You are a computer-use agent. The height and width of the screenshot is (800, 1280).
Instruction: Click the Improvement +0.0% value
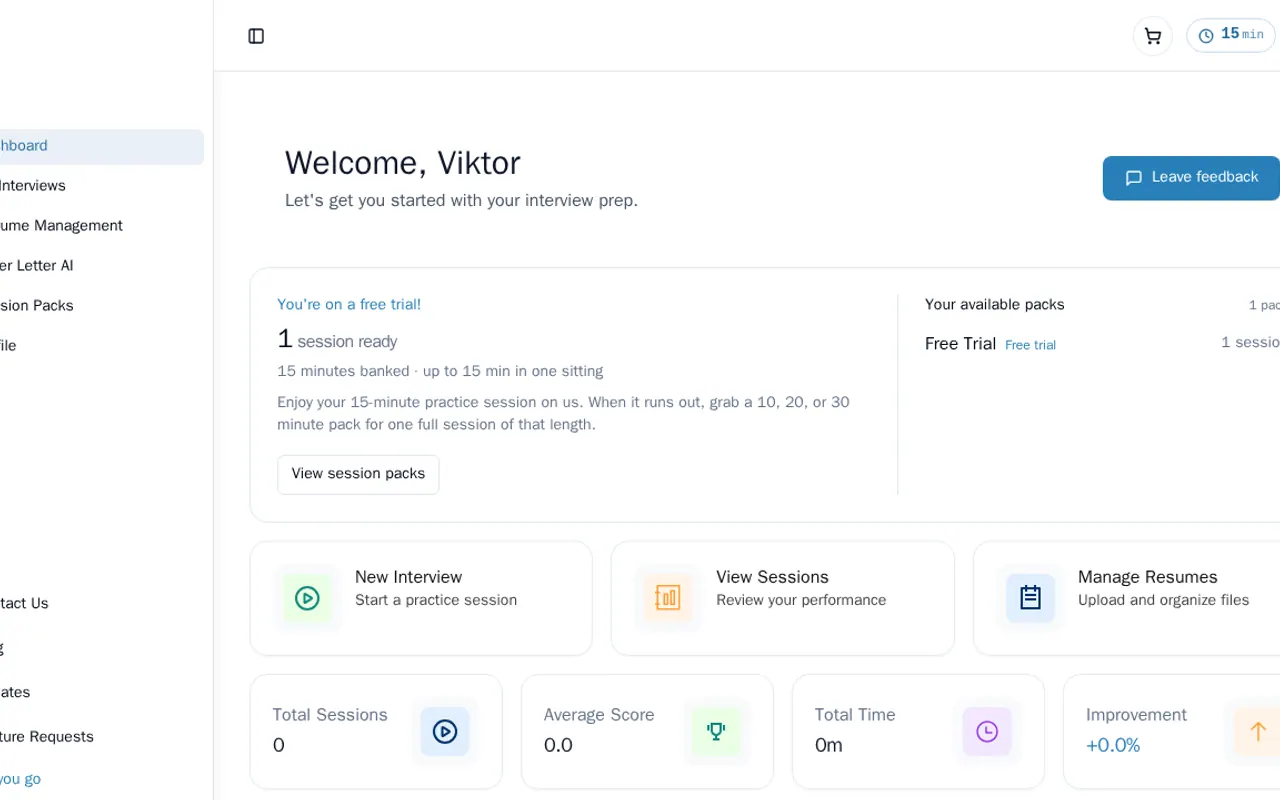tap(1113, 745)
